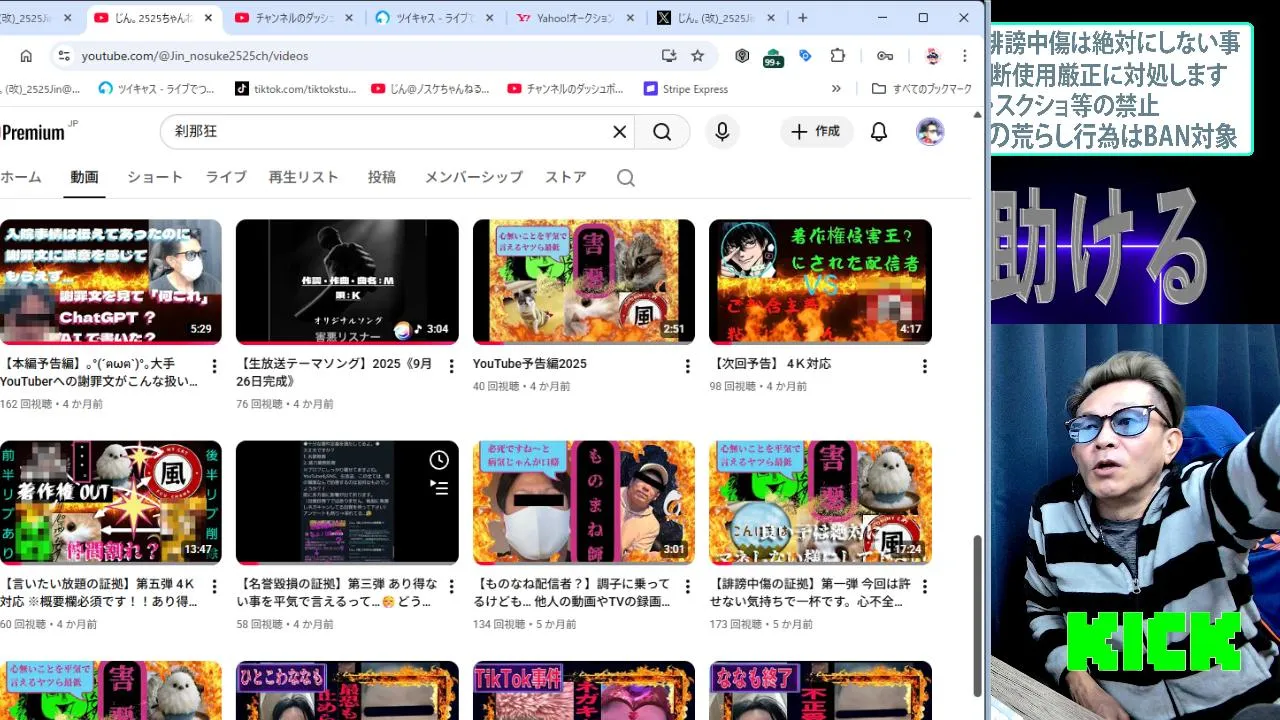This screenshot has height=720, width=1280.
Task: Open the 17:24 誹謗中傷の証拠 thumbnail
Action: click(820, 503)
